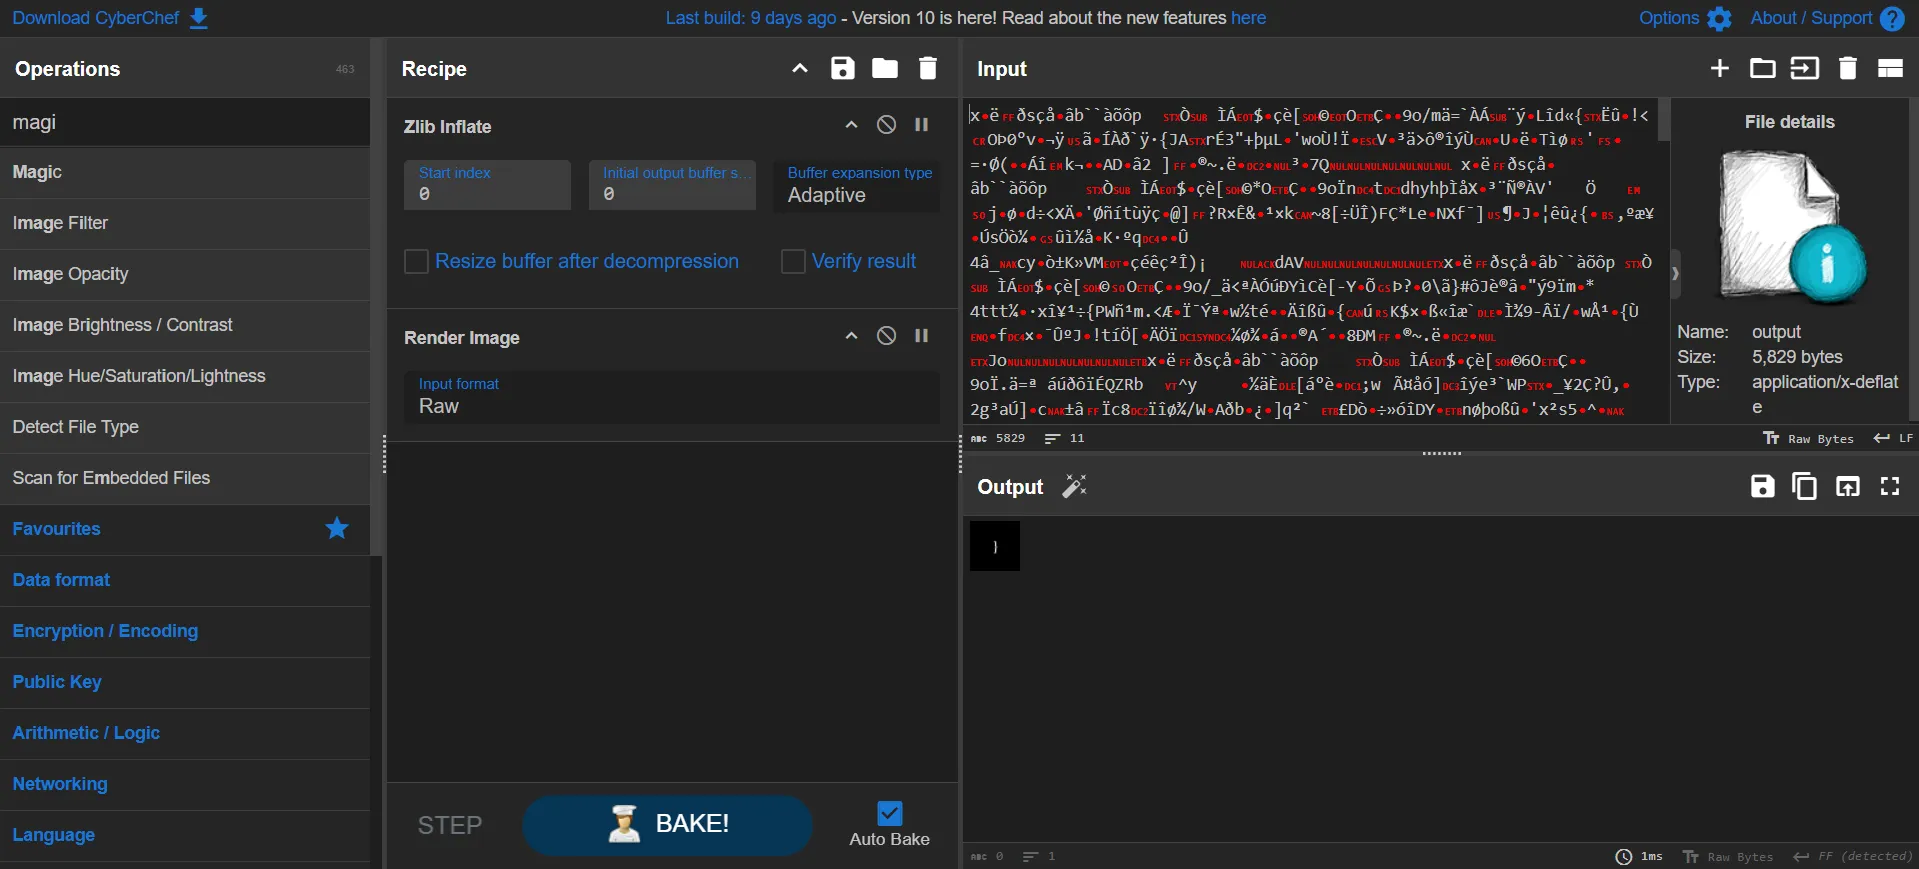Click the Input text vertical scrollbar
Image resolution: width=1919 pixels, height=869 pixels.
(x=1664, y=120)
